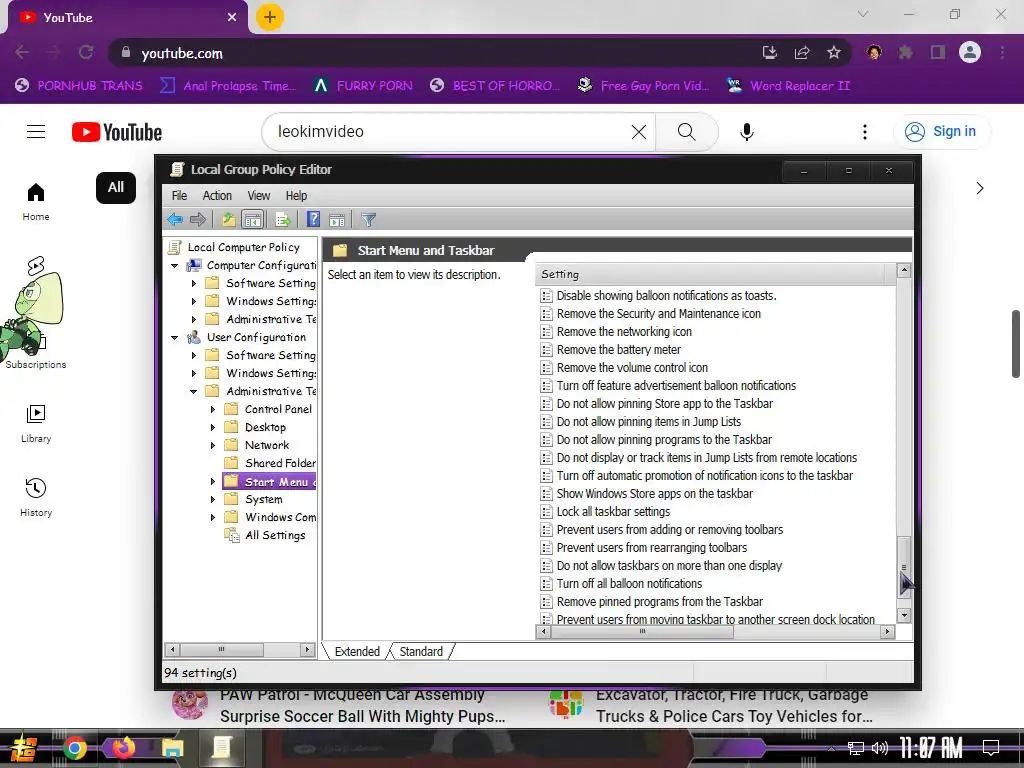Open the View menu
The width and height of the screenshot is (1024, 768).
259,195
